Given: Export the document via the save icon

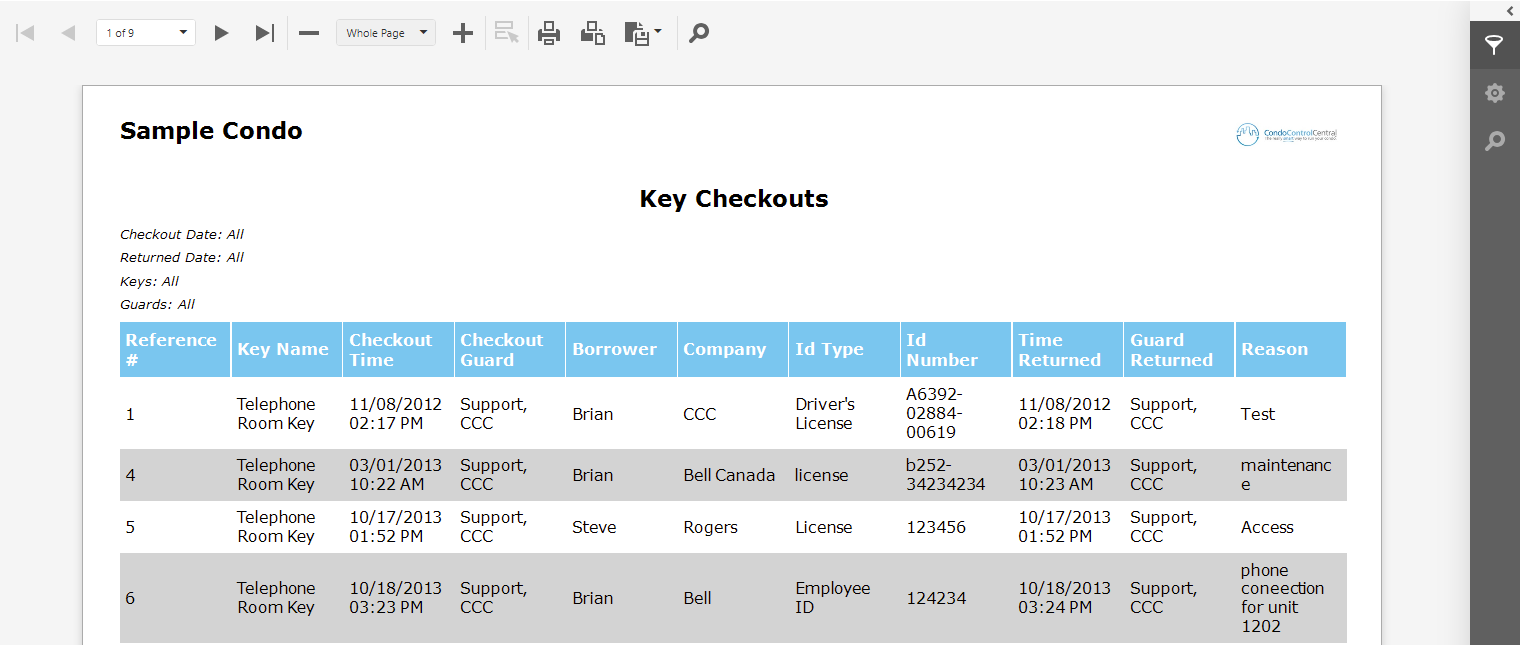Looking at the screenshot, I should tap(638, 32).
